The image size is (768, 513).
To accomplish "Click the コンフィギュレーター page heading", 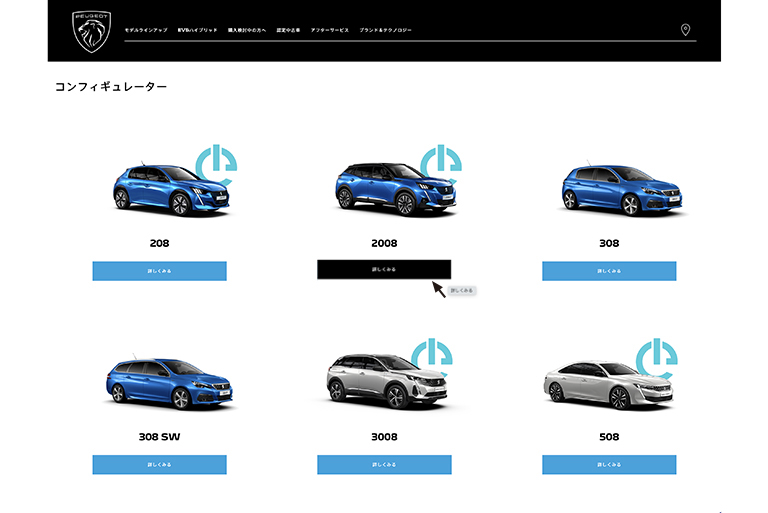I will point(111,87).
